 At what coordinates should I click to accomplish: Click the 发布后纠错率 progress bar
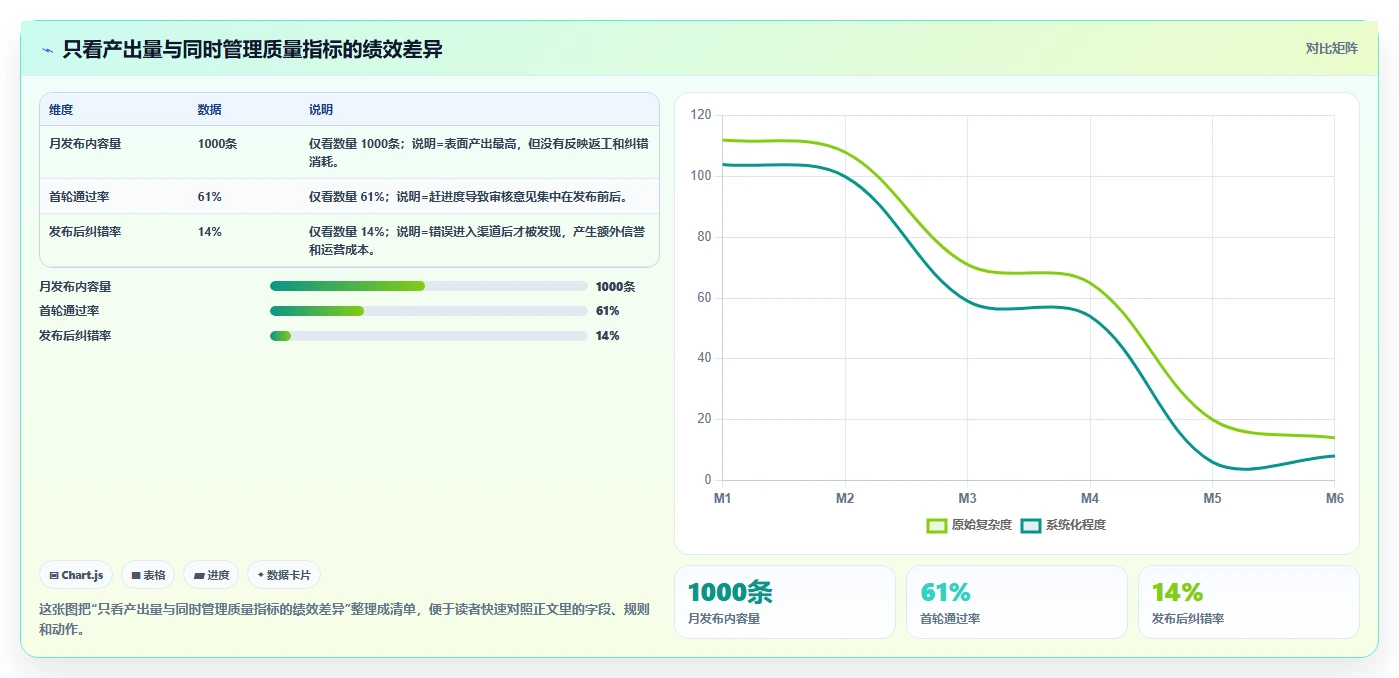point(429,336)
